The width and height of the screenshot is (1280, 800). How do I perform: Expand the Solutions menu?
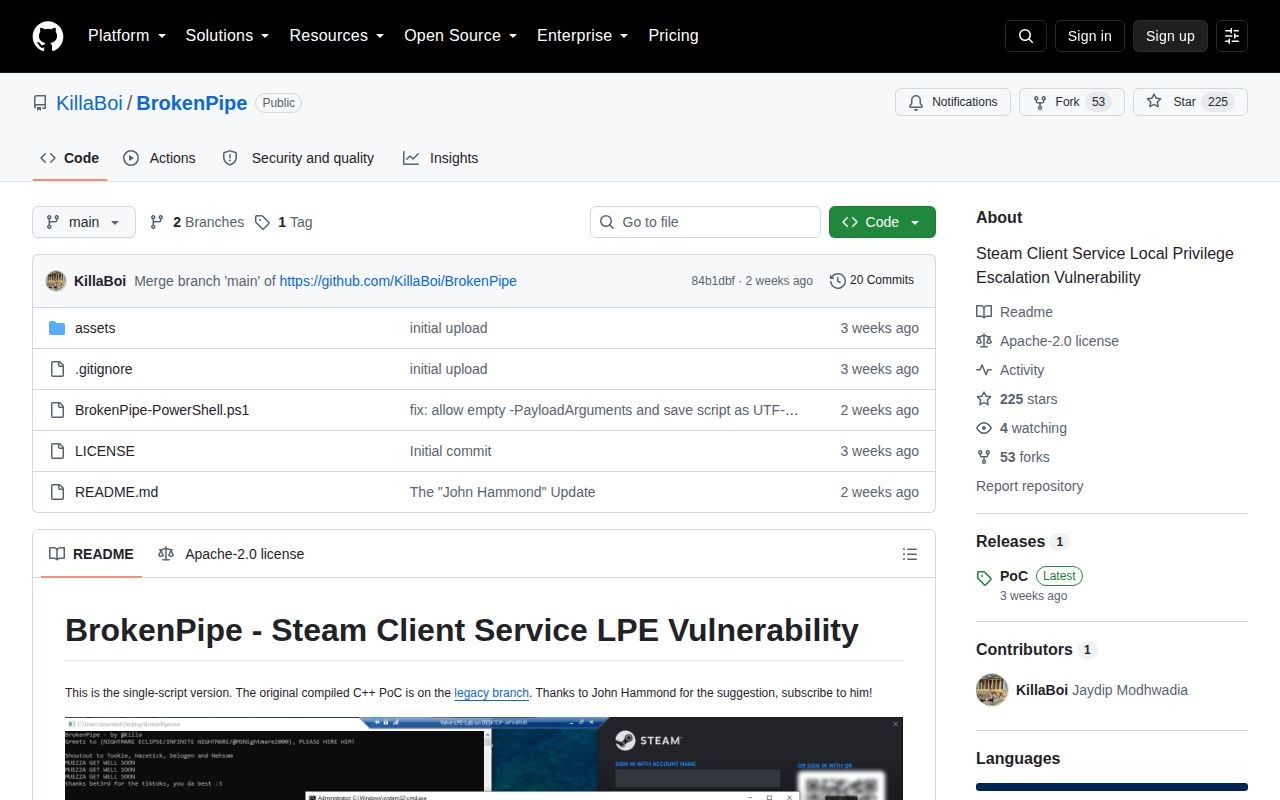(228, 36)
